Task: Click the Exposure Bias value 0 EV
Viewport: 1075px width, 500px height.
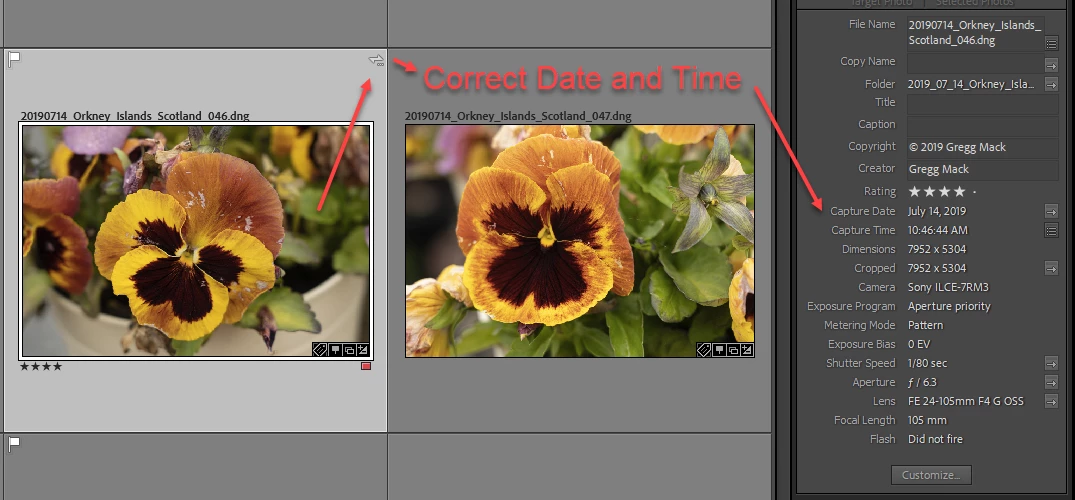Action: click(919, 344)
